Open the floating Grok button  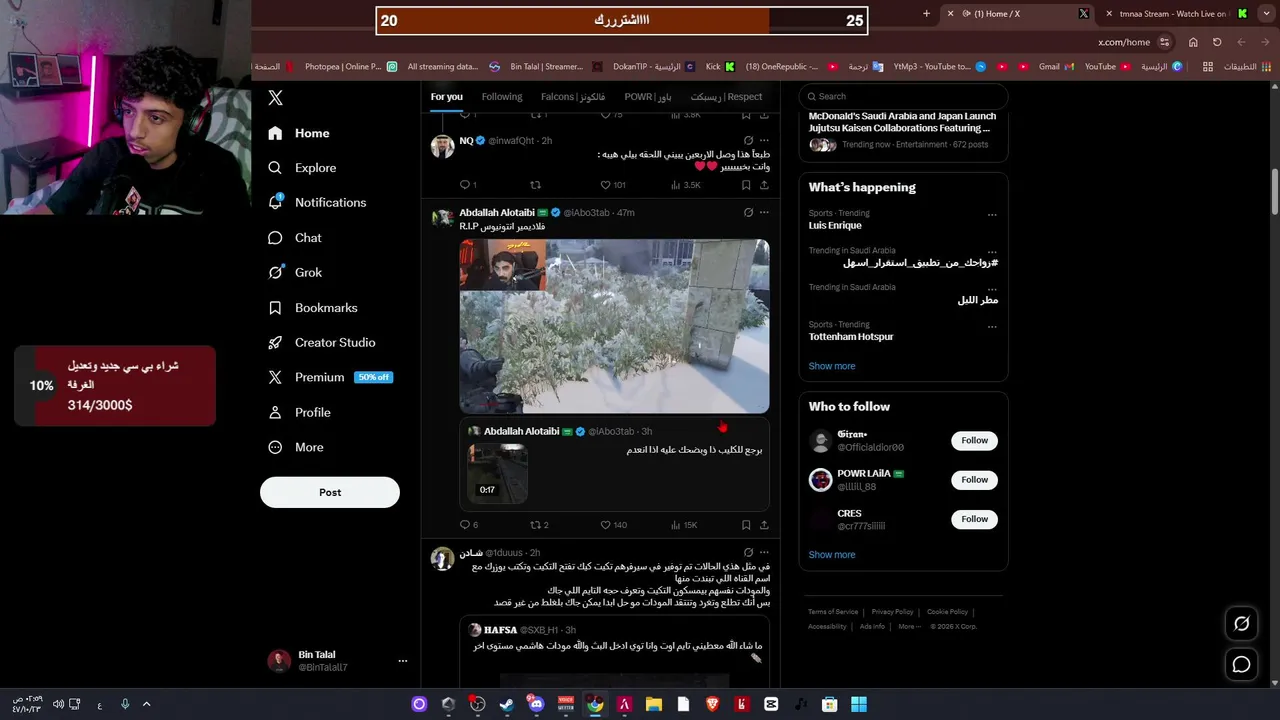coord(1241,623)
